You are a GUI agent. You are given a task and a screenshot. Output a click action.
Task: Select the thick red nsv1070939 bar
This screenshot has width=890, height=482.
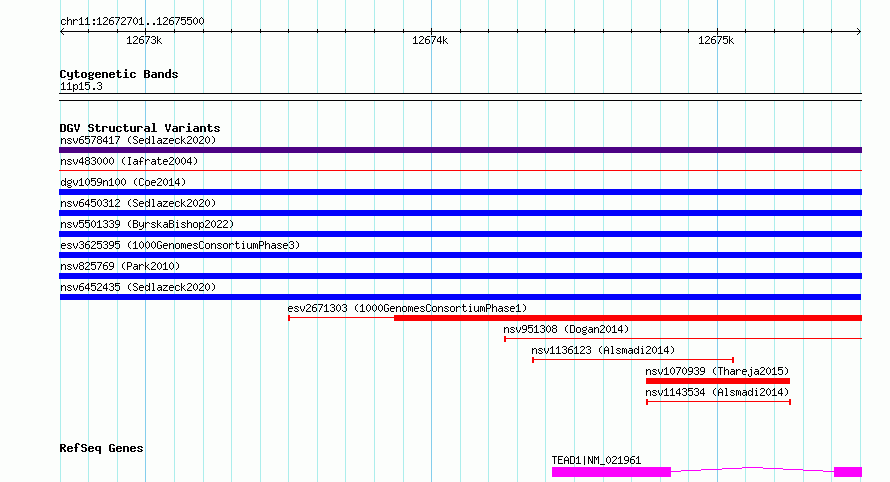tap(718, 381)
